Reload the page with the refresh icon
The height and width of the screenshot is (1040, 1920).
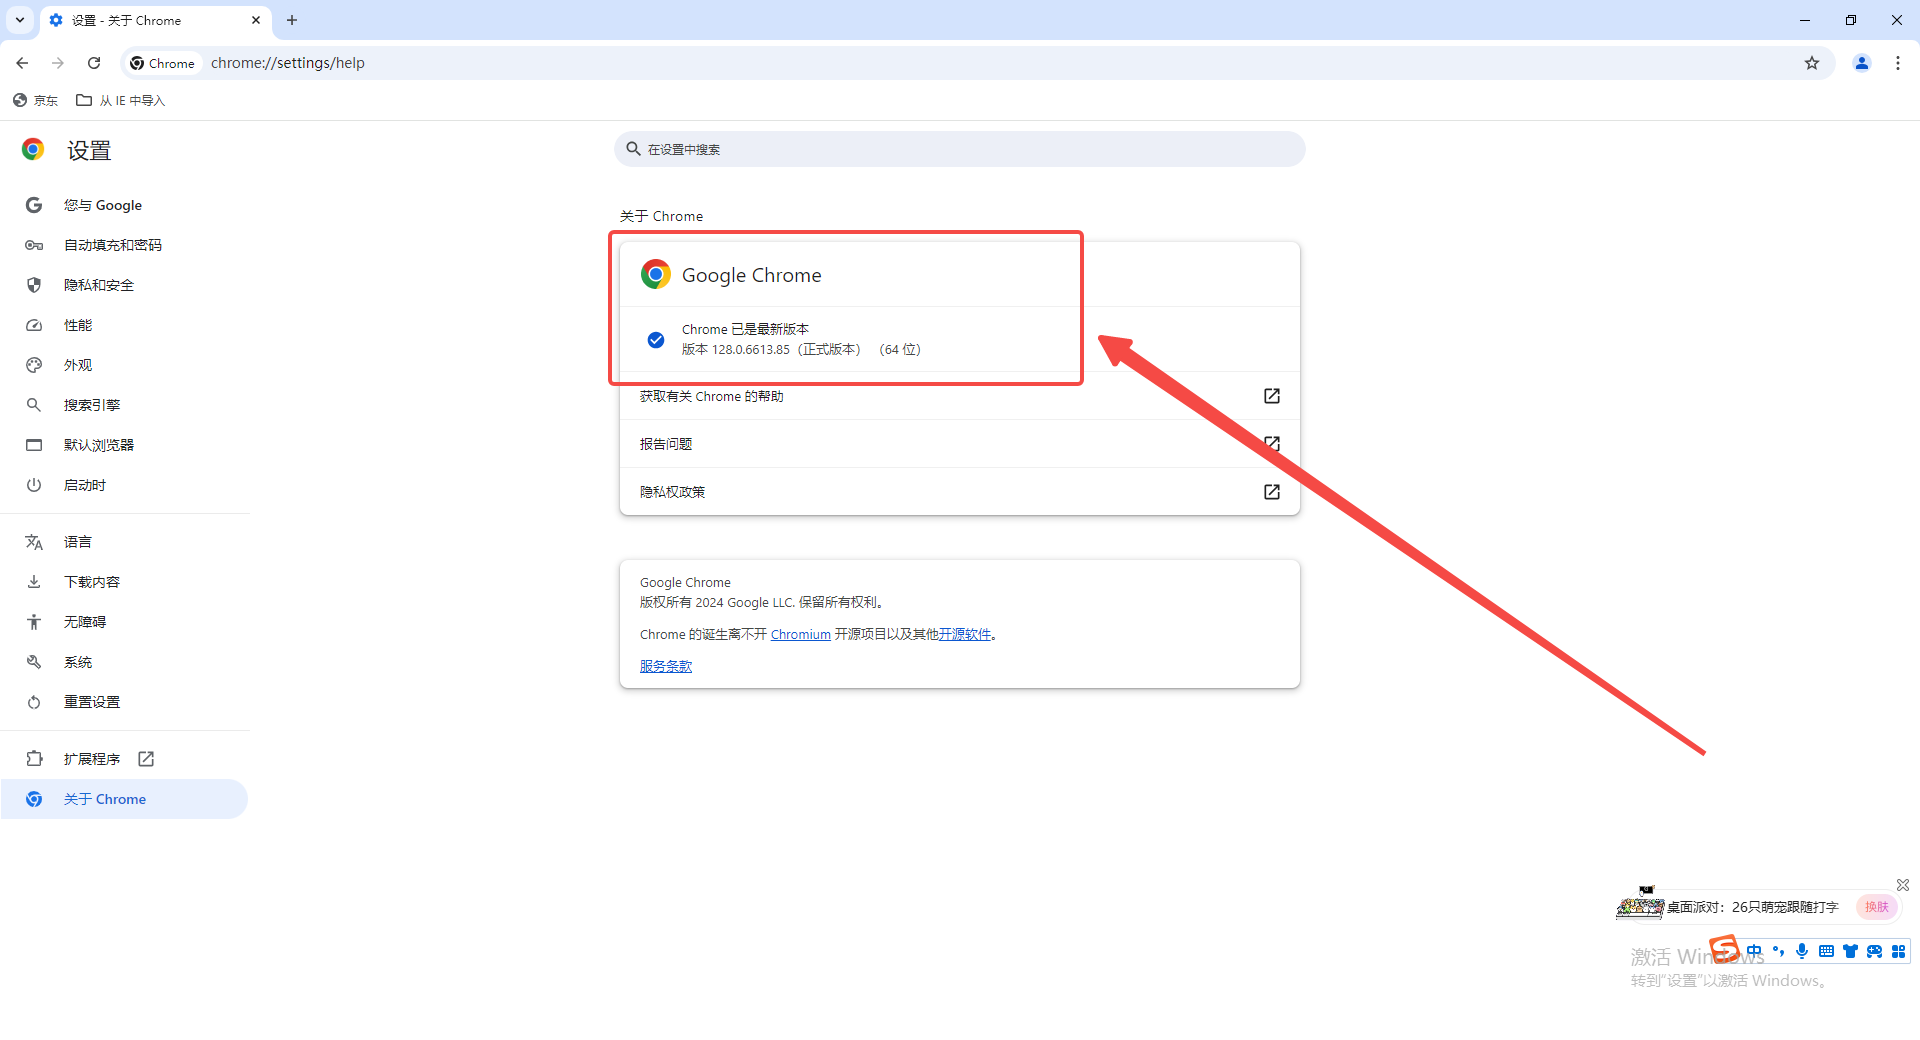click(94, 63)
